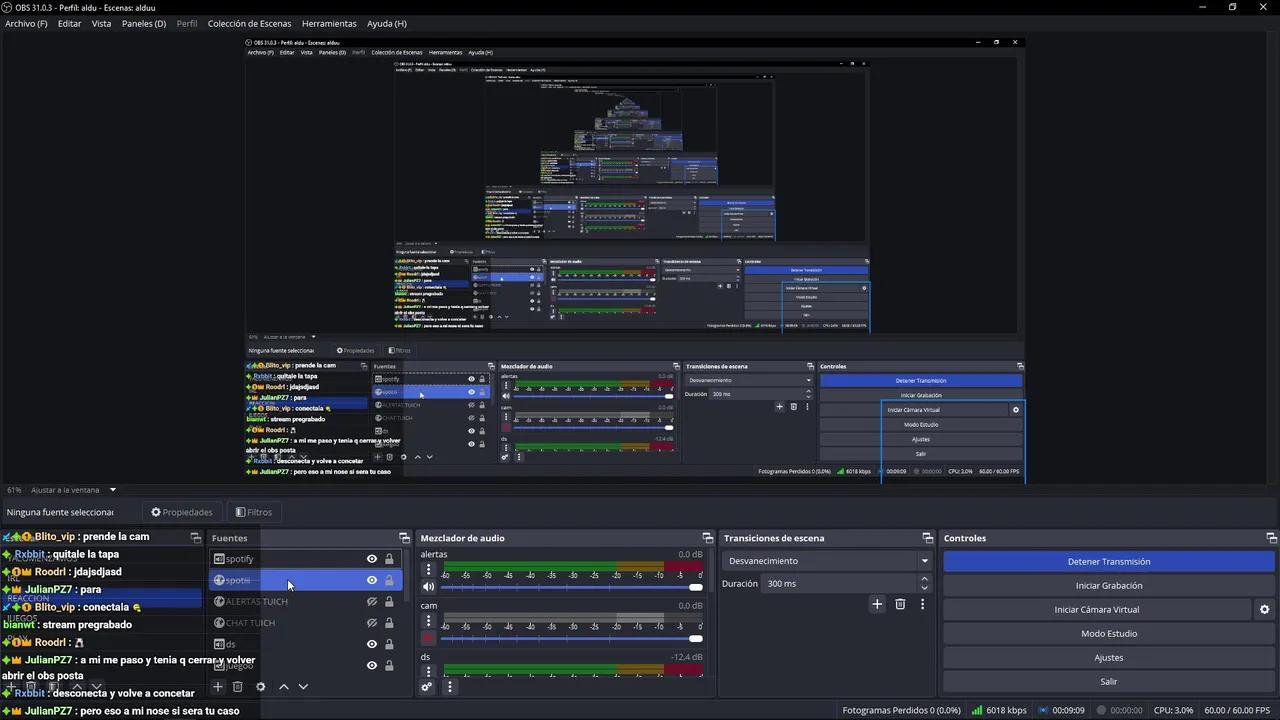Adjust the alertas volume slider

pos(571,587)
